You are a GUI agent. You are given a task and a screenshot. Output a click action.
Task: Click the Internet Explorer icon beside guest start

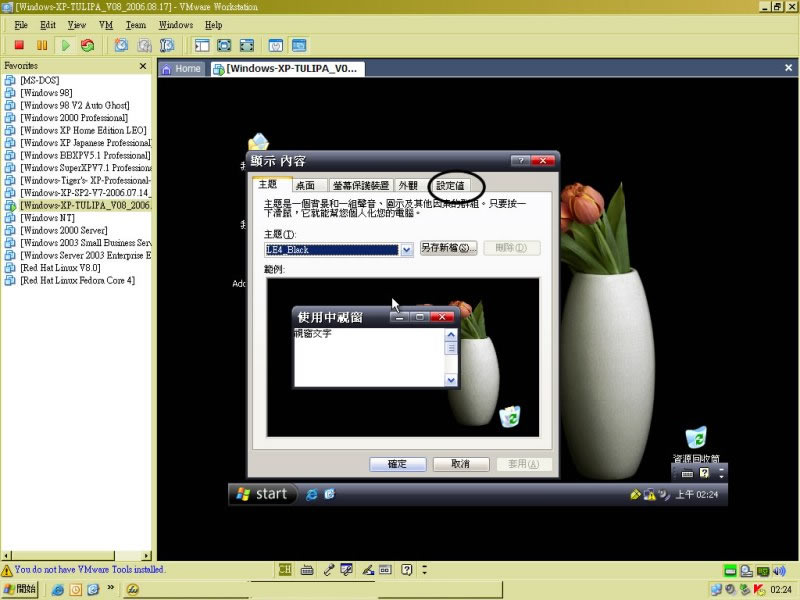pyautogui.click(x=311, y=494)
